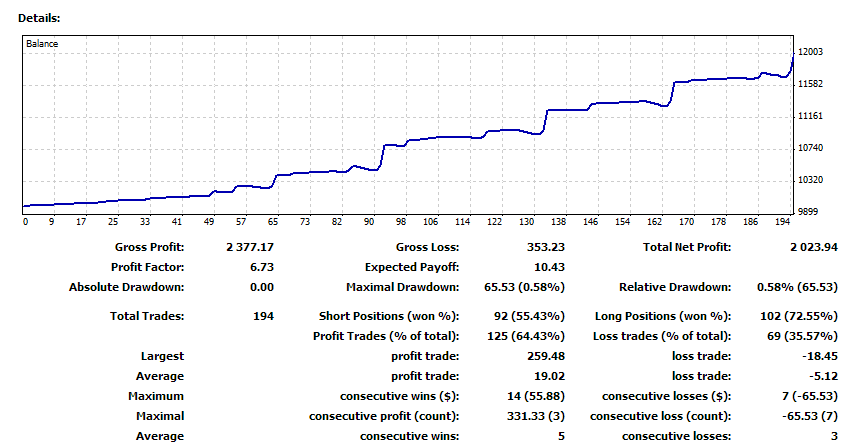
Task: Select the 162 mark on the horizontal axis
Action: (x=654, y=222)
